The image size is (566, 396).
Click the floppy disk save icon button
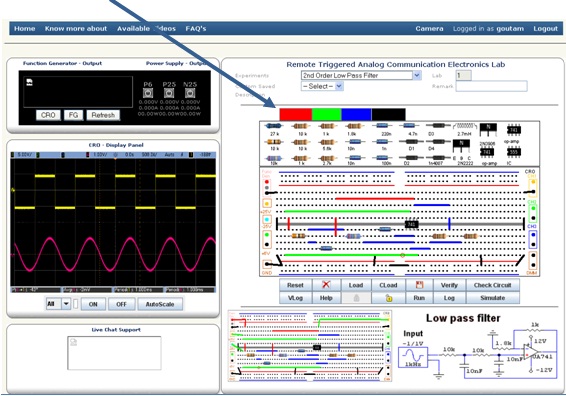pos(419,285)
